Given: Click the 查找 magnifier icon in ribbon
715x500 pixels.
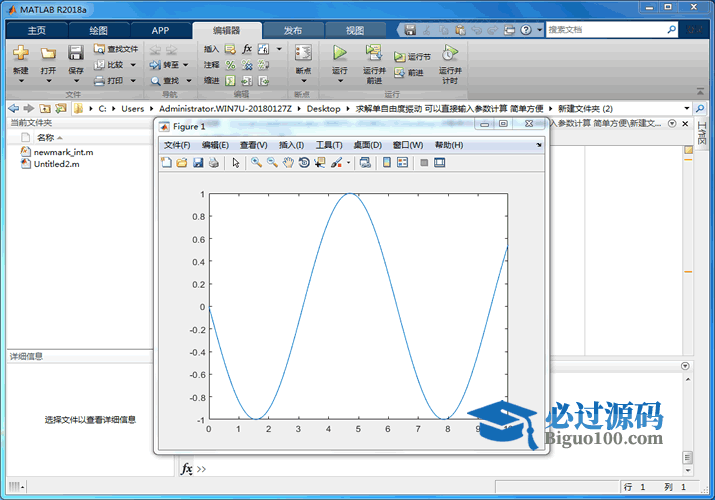Looking at the screenshot, I should tap(155, 81).
